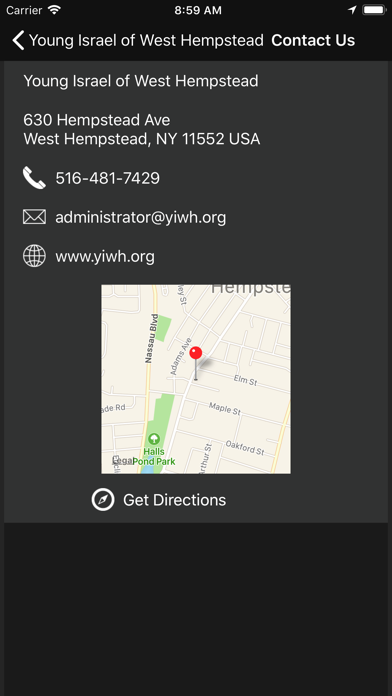This screenshot has width=392, height=696.
Task: Tap the 630 Hempstead Ave address line
Action: 97,120
